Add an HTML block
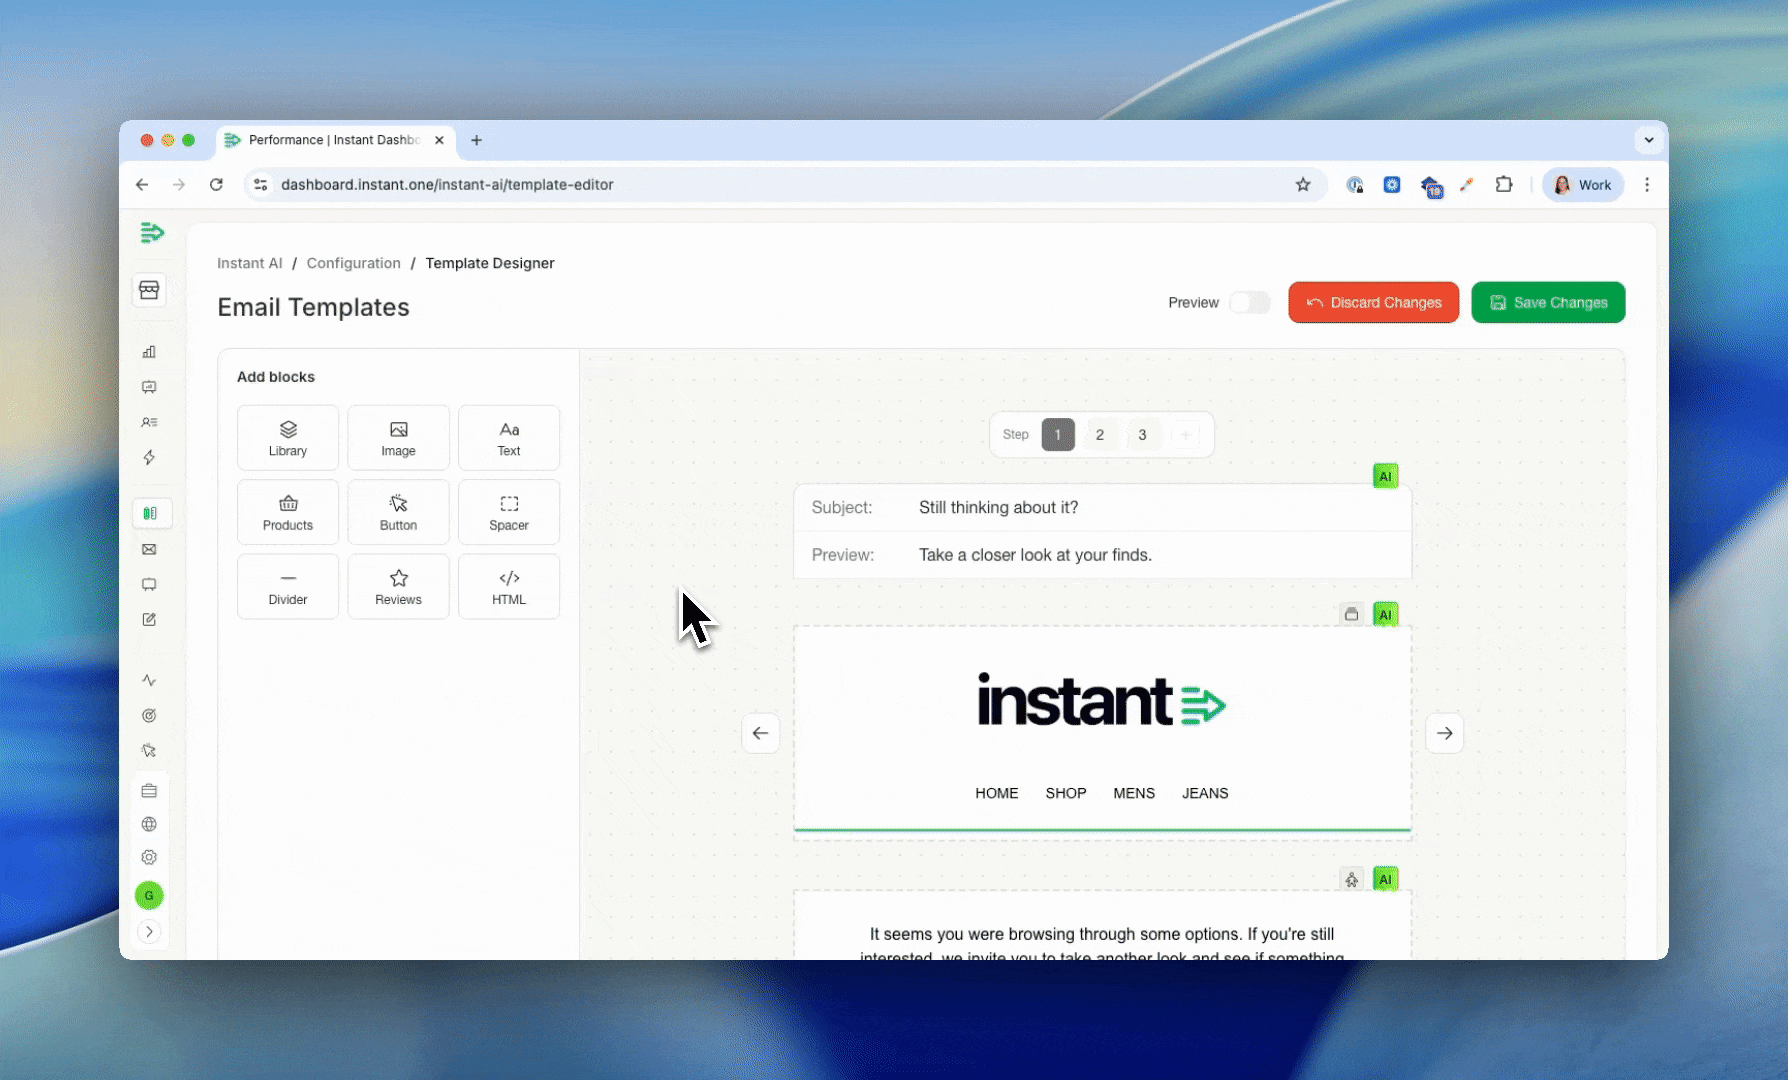Screen dimensions: 1788x1080 508,586
